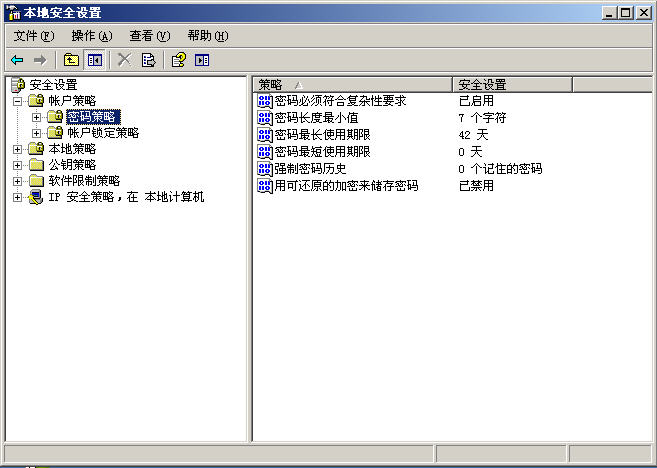
Task: Open the 查看(V) menu
Action: tap(150, 36)
